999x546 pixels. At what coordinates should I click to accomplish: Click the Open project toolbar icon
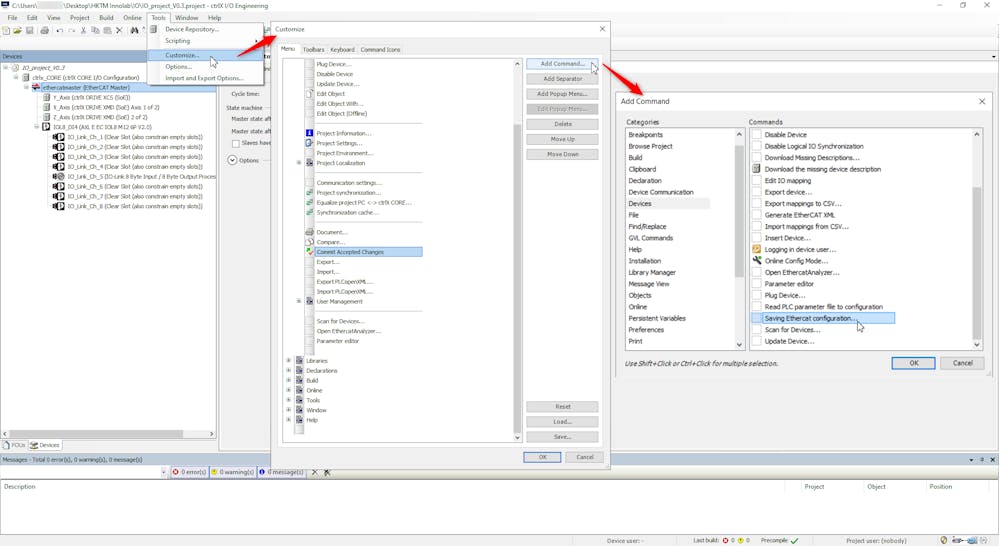click(17, 31)
